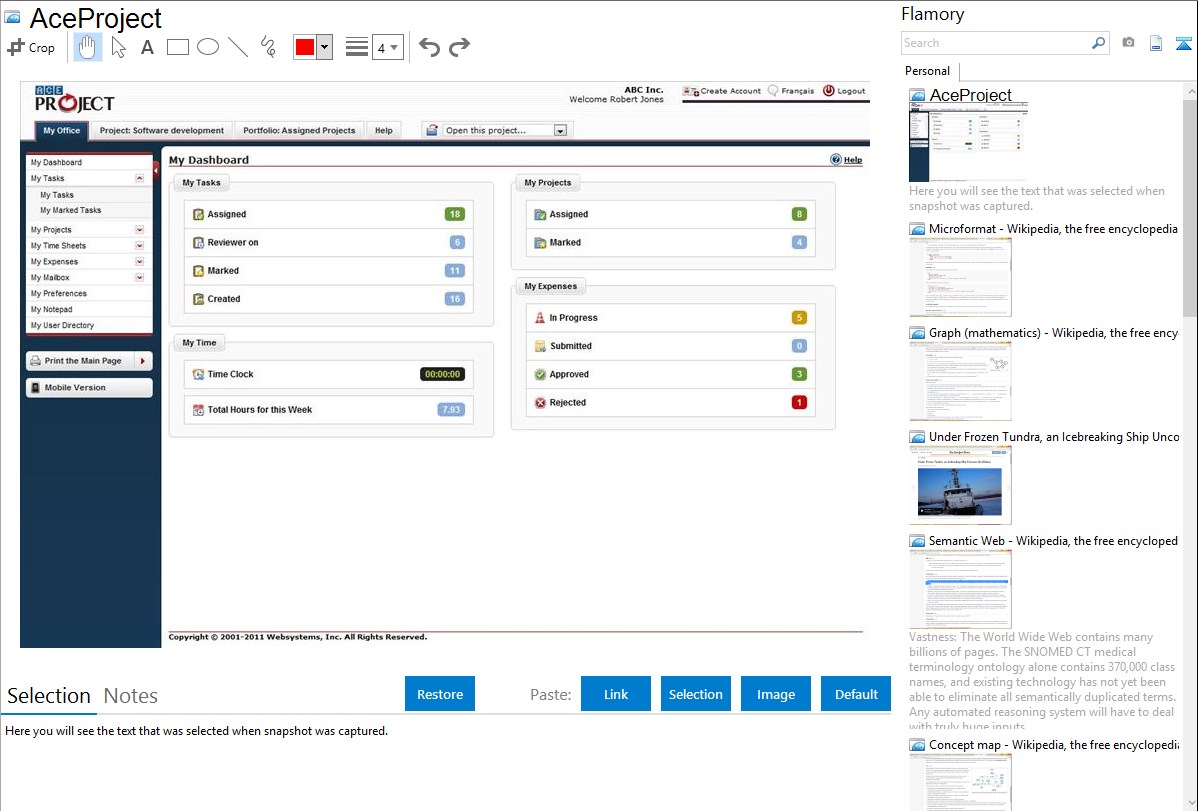This screenshot has height=811, width=1198.
Task: Redo the last undone action
Action: [x=459, y=47]
